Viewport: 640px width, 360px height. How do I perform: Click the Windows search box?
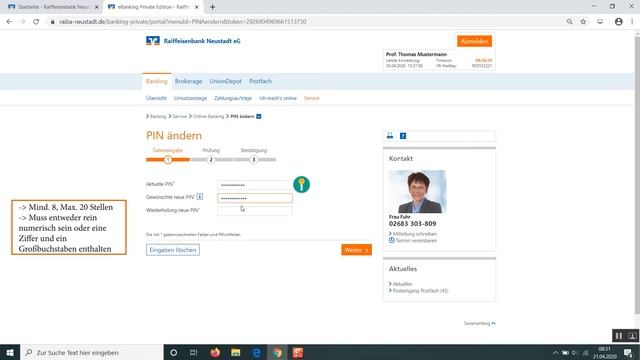(x=92, y=352)
